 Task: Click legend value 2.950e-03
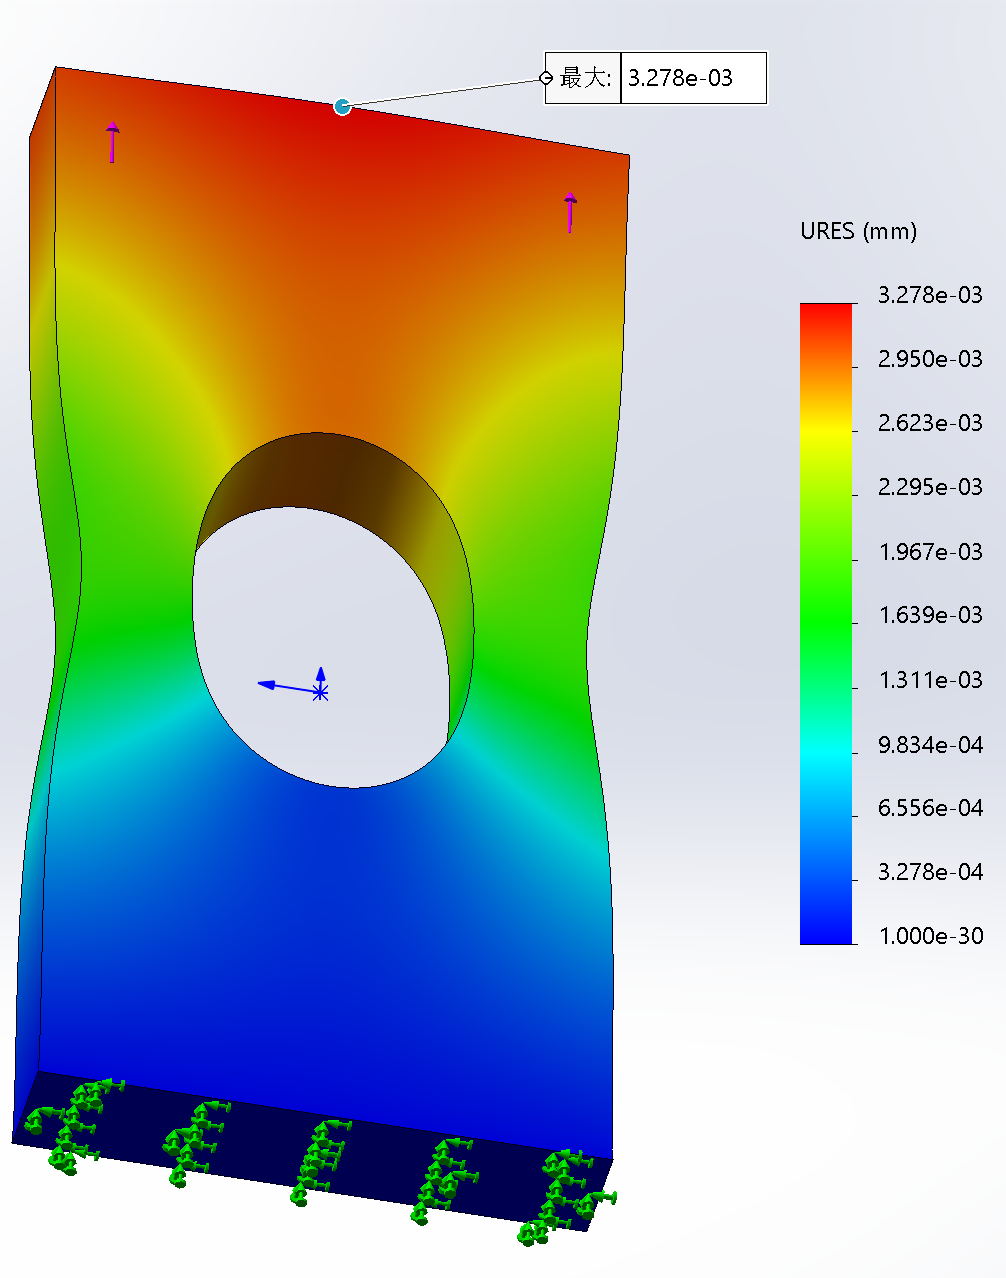[930, 359]
